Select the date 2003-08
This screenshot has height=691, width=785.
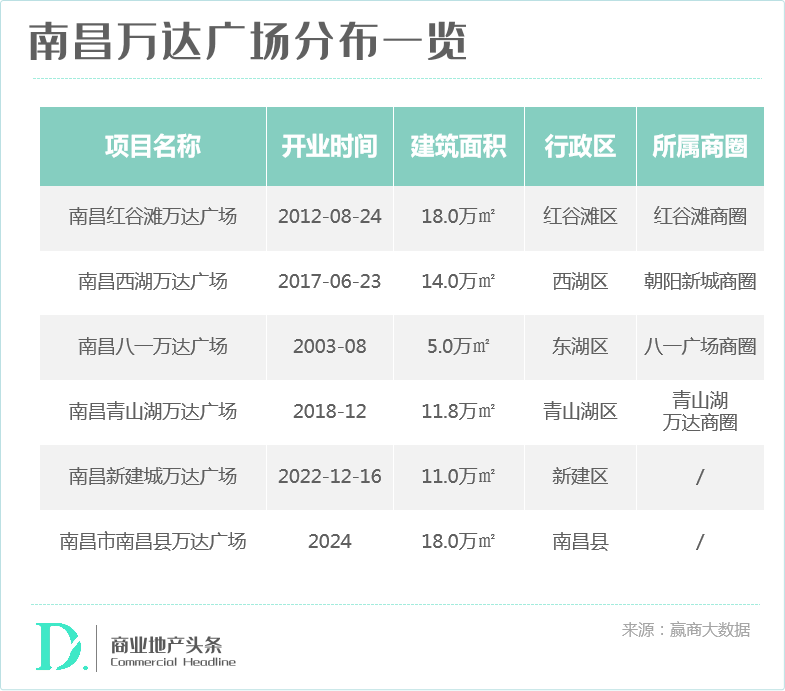(329, 347)
